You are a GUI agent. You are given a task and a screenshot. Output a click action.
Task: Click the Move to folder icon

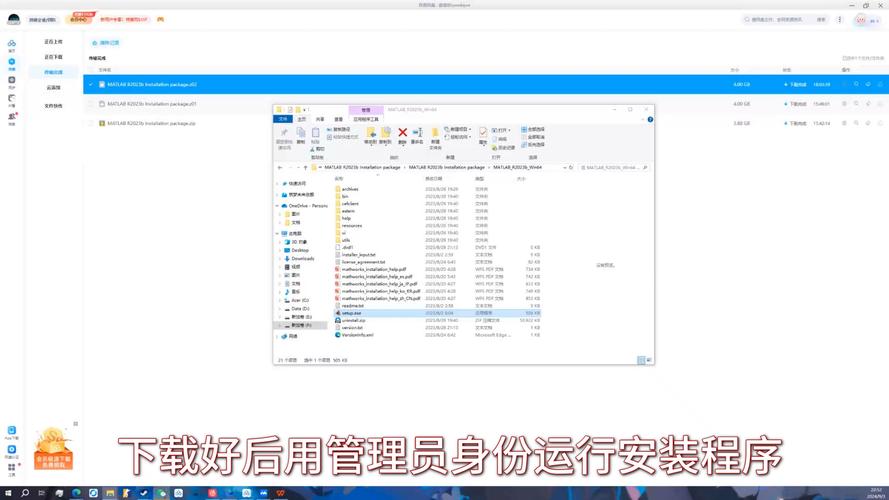(371, 135)
